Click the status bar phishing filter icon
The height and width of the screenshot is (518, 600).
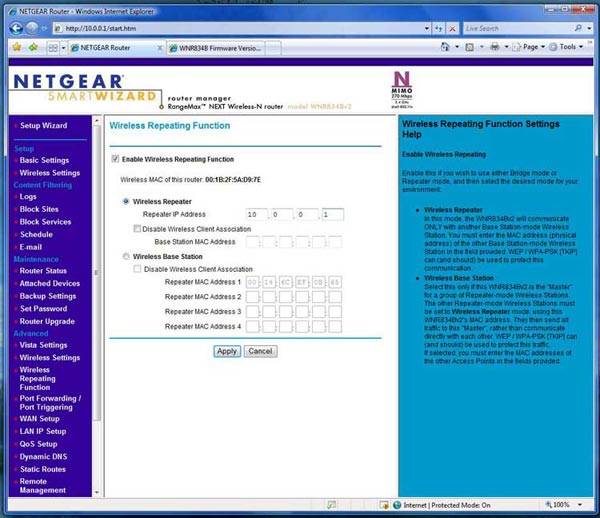(331, 505)
